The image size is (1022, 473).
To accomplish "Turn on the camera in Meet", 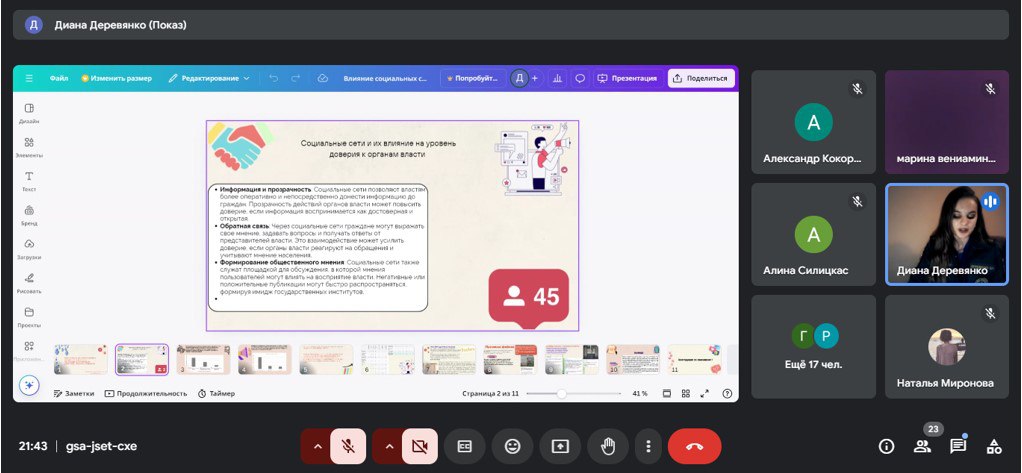I will (420, 446).
